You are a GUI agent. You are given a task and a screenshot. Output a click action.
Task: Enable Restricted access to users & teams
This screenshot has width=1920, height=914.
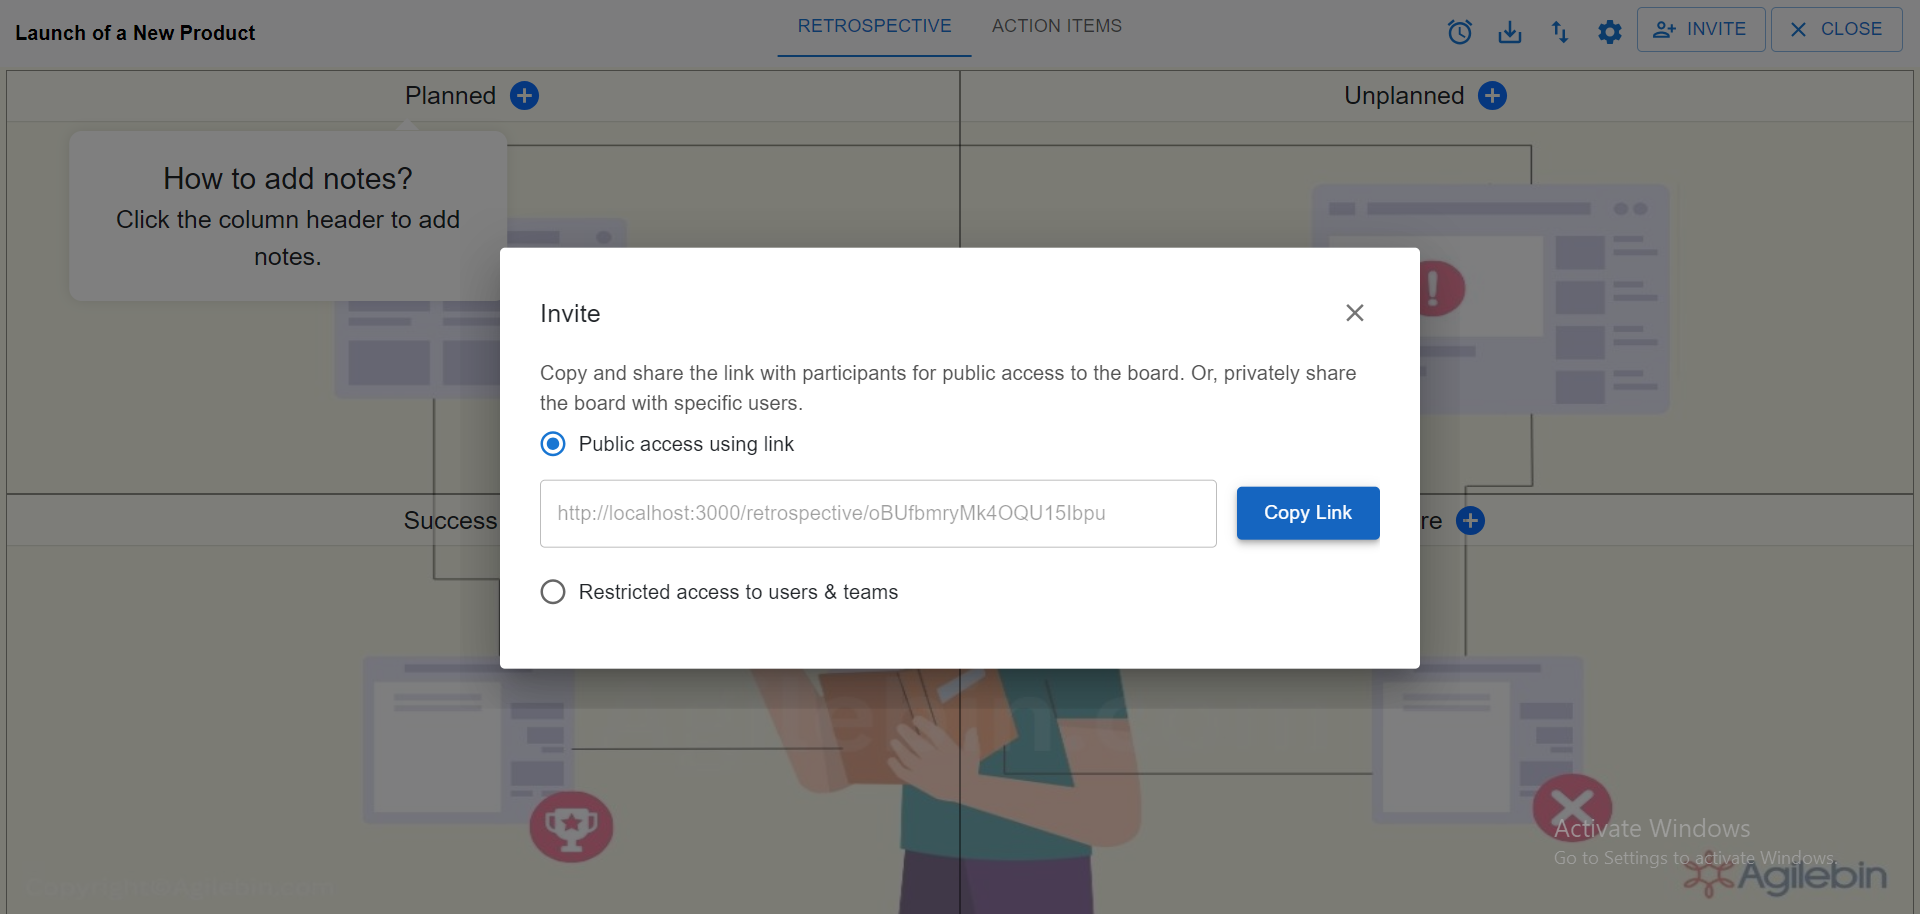tap(553, 591)
